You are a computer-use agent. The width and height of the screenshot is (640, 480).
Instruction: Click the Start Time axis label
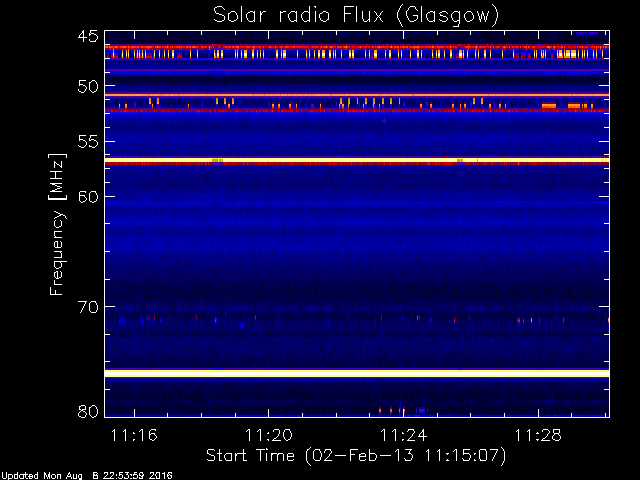pos(356,456)
